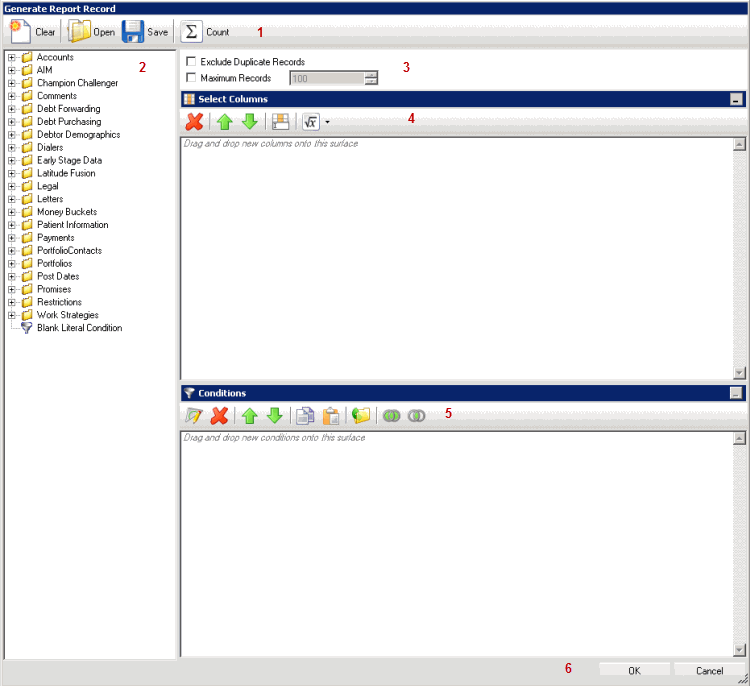Expand the Payments folder node
This screenshot has height=686, width=750.
click(x=11, y=238)
